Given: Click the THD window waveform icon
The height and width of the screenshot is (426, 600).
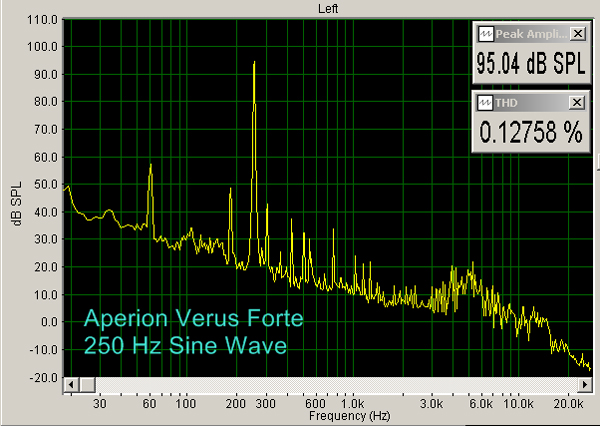Looking at the screenshot, I should point(485,103).
